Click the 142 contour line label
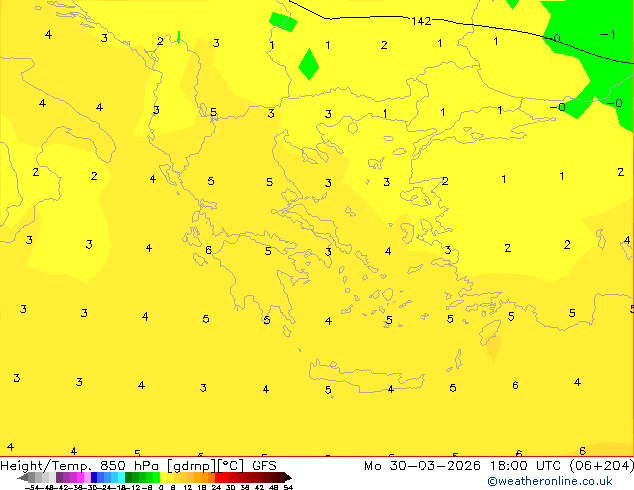Screen dimensions: 634x490 tap(421, 21)
